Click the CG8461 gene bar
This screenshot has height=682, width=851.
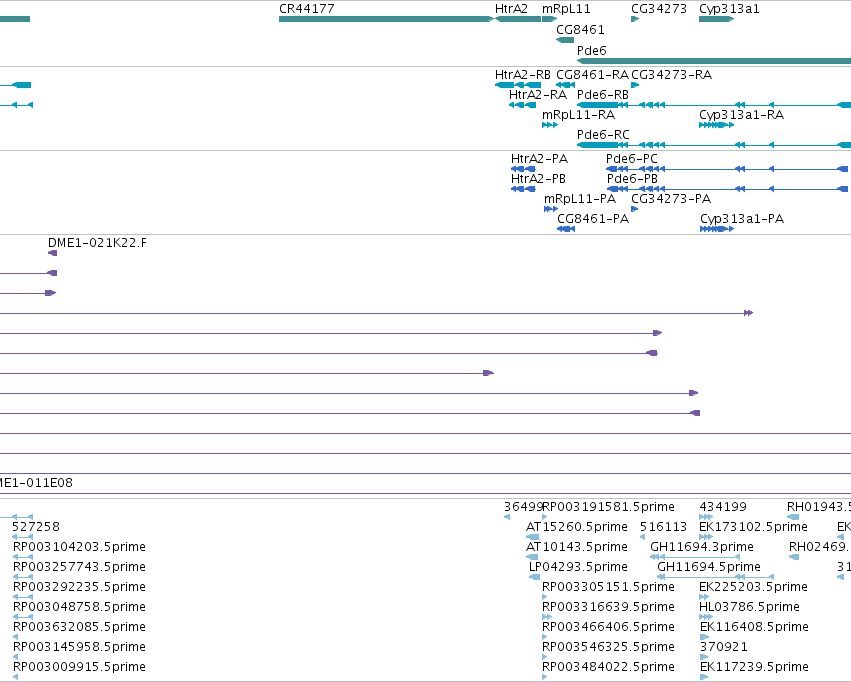tap(565, 40)
